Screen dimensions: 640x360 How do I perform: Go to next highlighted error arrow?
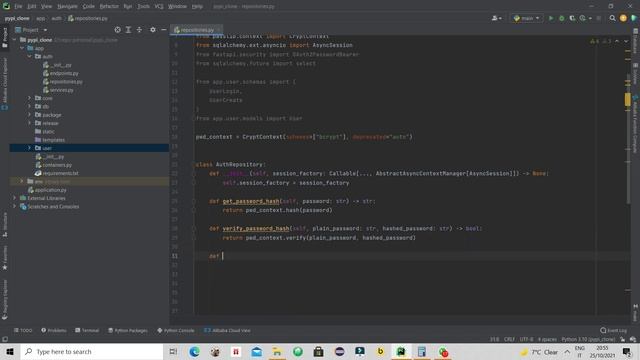coord(626,41)
